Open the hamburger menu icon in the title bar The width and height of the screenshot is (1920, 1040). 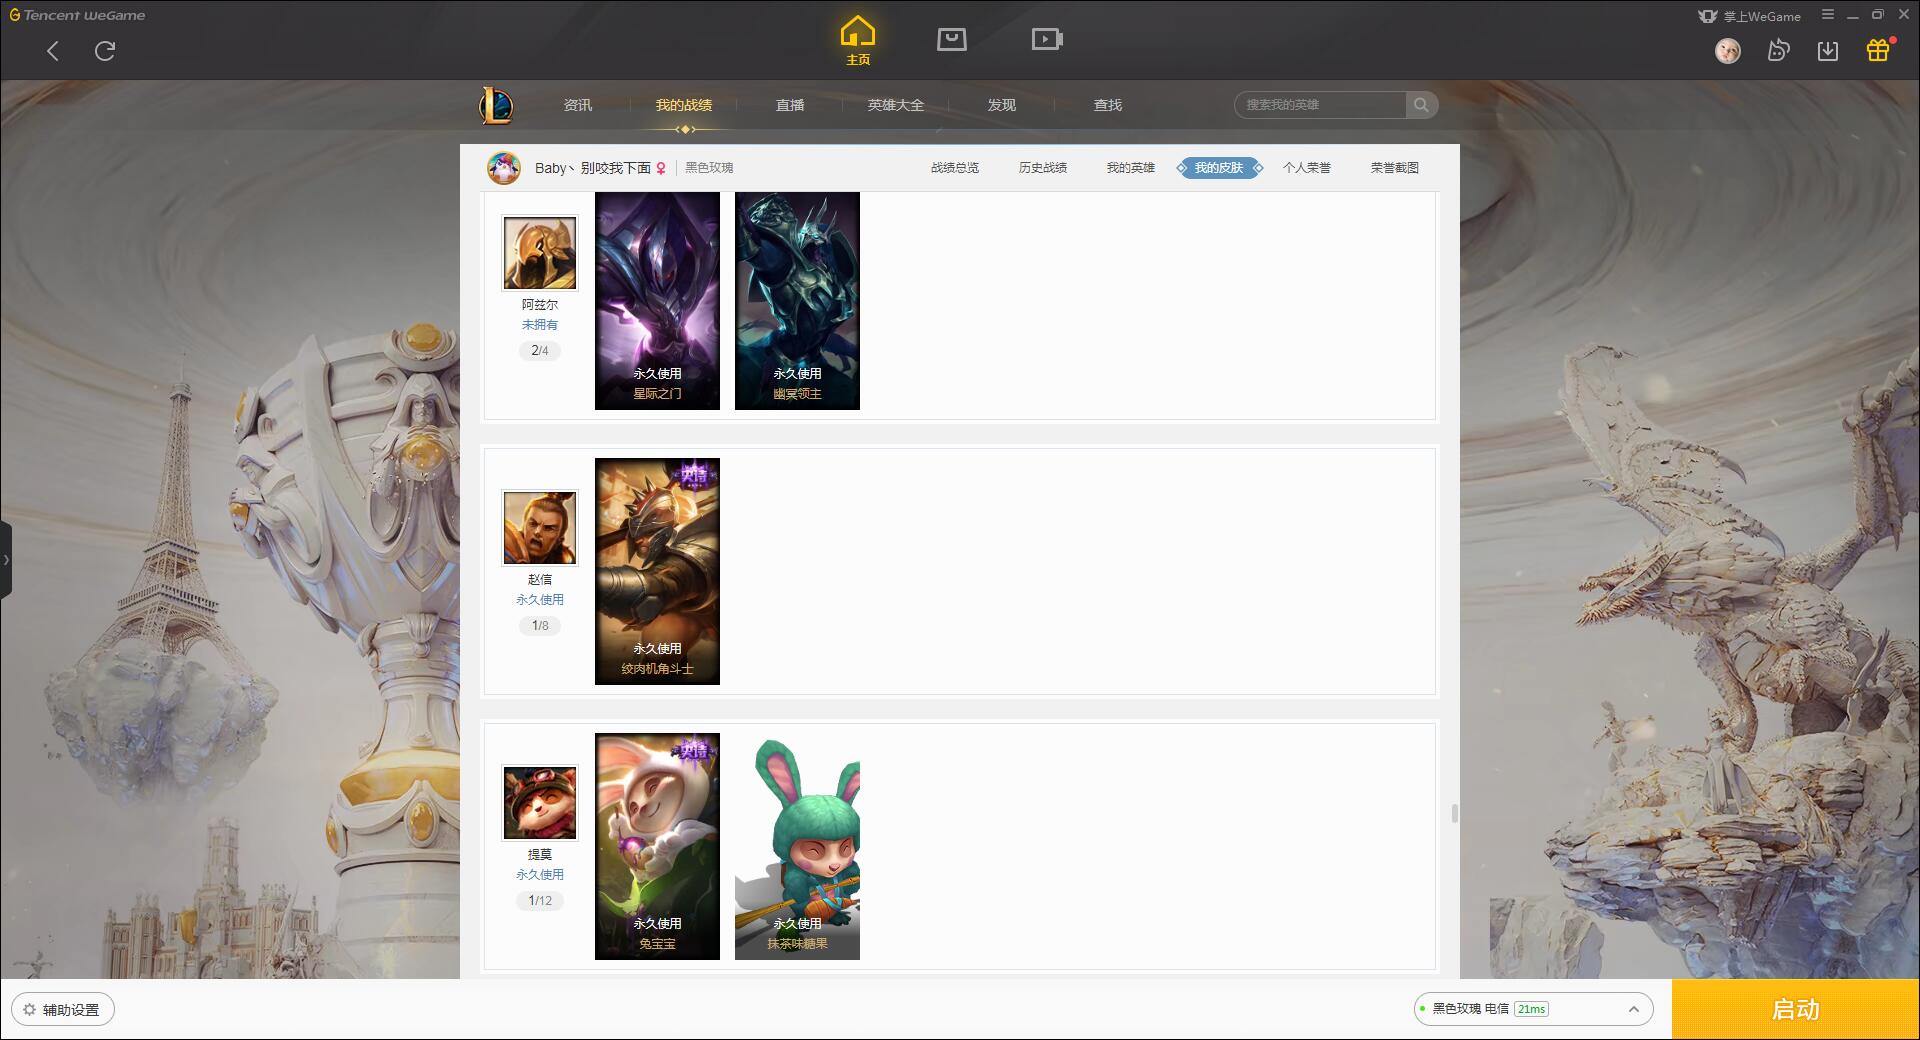tap(1828, 15)
